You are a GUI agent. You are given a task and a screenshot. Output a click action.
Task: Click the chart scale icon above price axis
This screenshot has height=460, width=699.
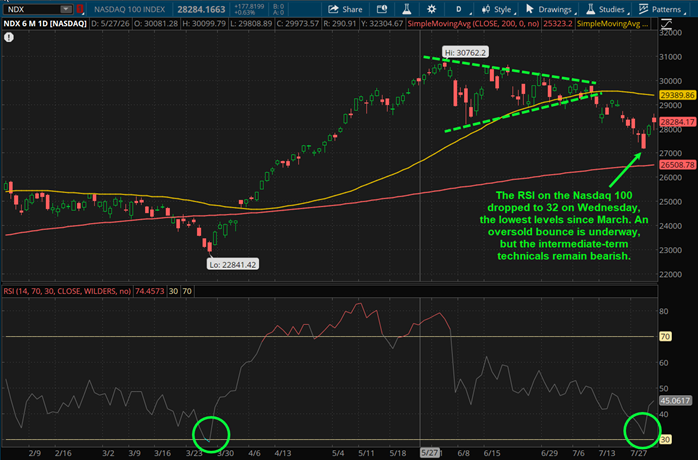pos(666,24)
